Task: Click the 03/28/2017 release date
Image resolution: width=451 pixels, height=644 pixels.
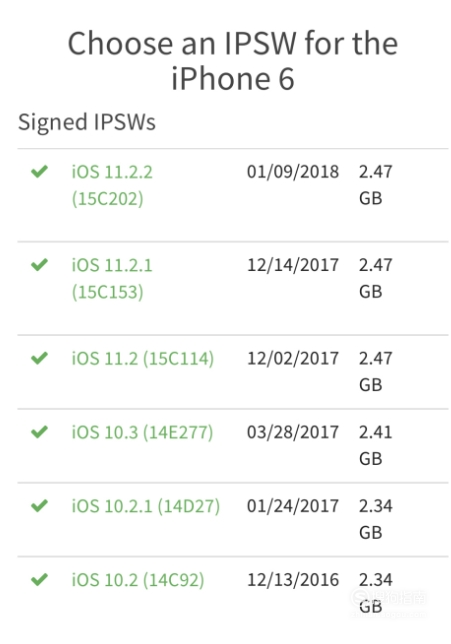Action: 293,432
